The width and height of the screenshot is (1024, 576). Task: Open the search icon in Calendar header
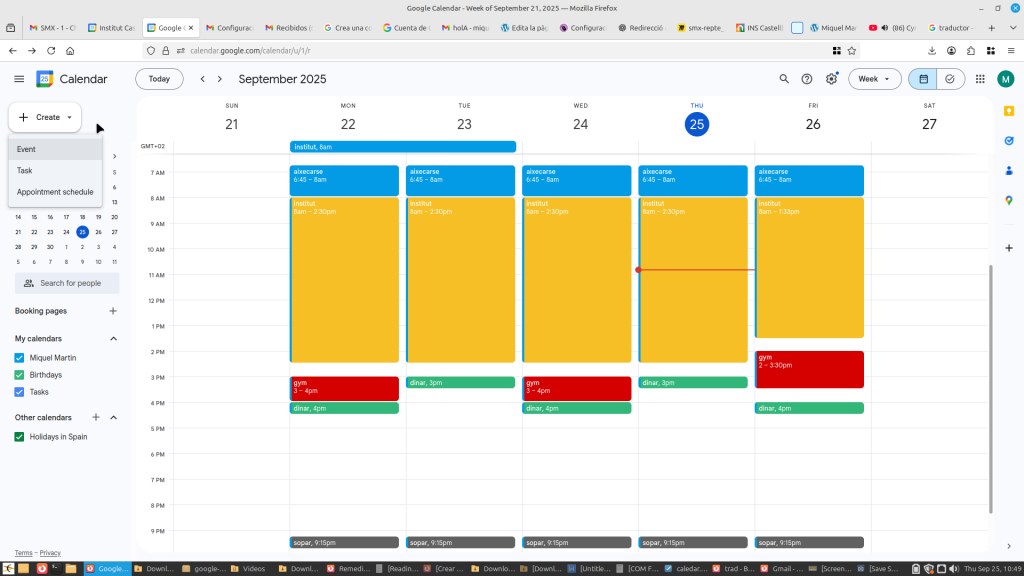pos(784,79)
